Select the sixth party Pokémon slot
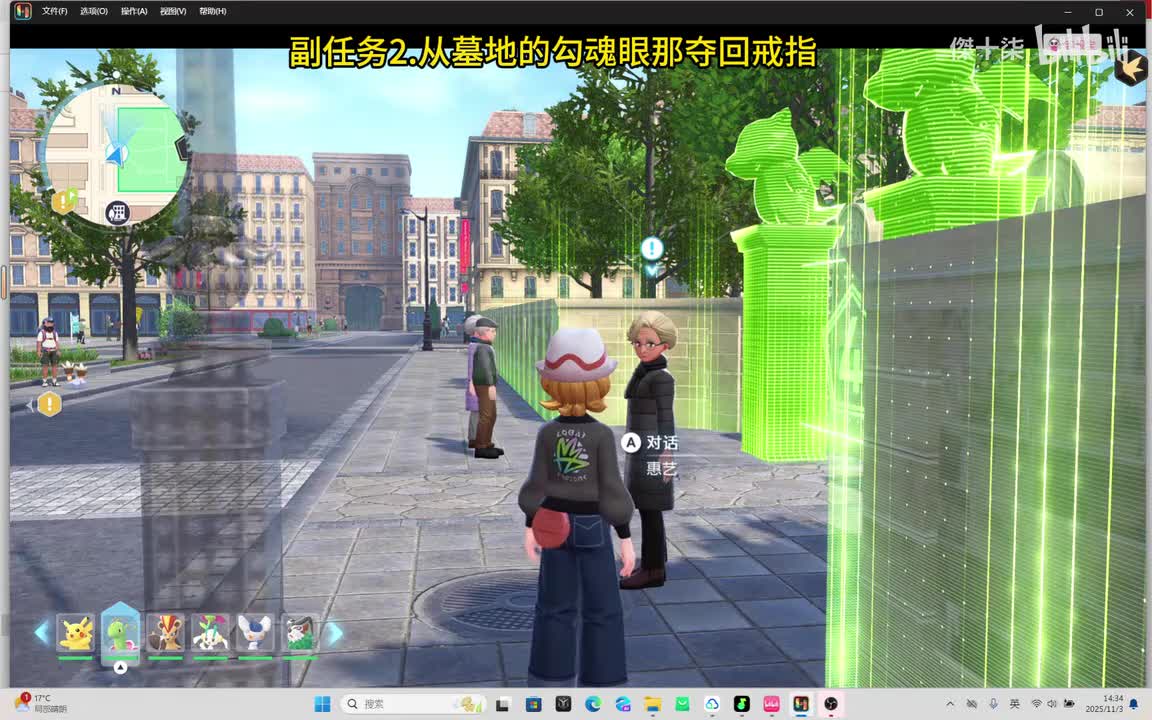This screenshot has width=1152, height=720. point(300,633)
